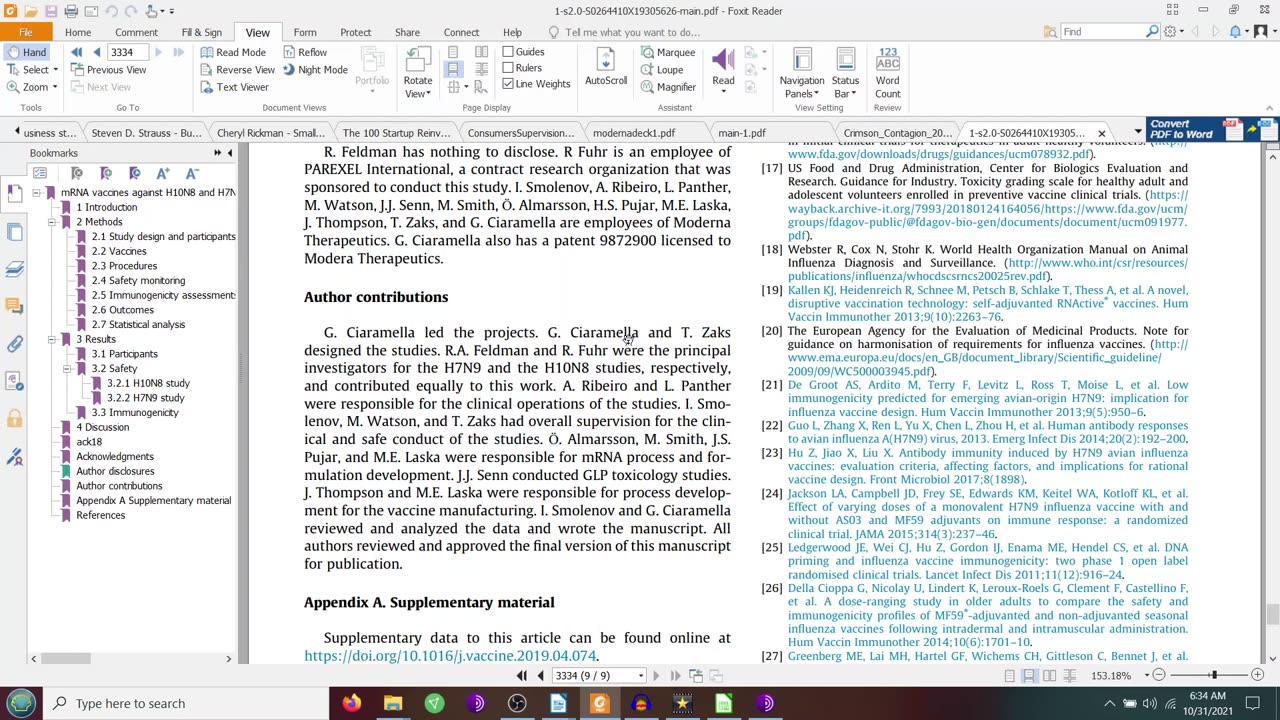Switch to The 100 Startup document tab
The width and height of the screenshot is (1280, 720).
pyautogui.click(x=396, y=133)
